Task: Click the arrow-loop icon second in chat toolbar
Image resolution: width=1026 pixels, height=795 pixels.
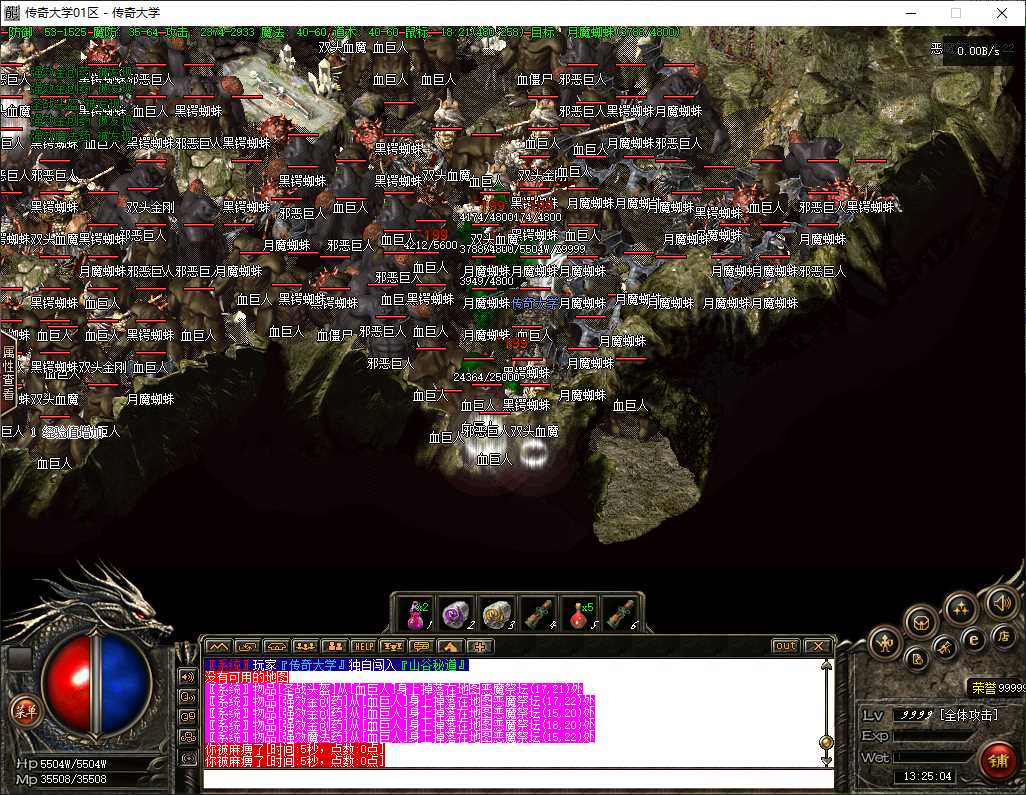Action: coord(247,646)
